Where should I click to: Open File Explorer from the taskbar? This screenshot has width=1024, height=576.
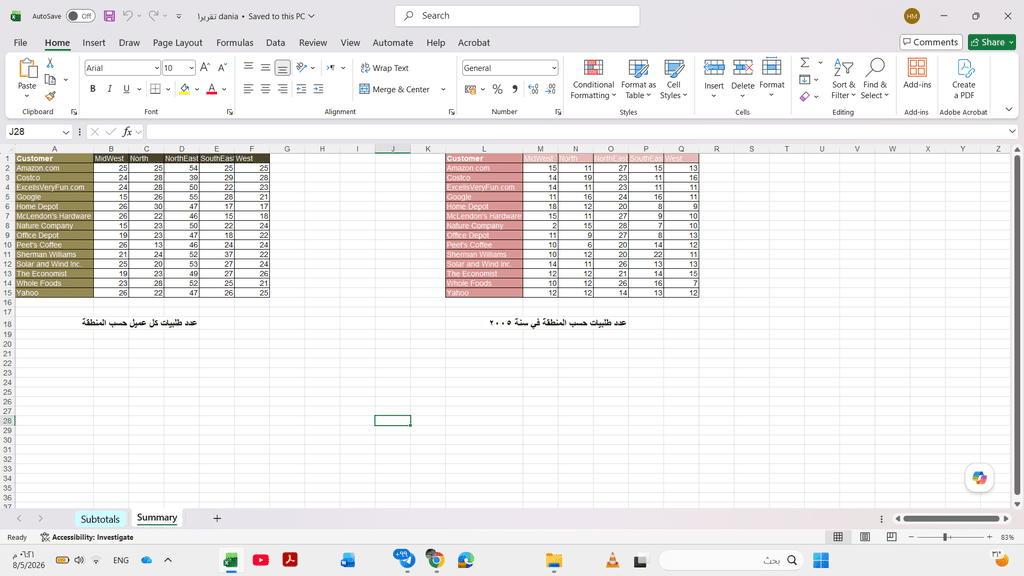(x=554, y=560)
